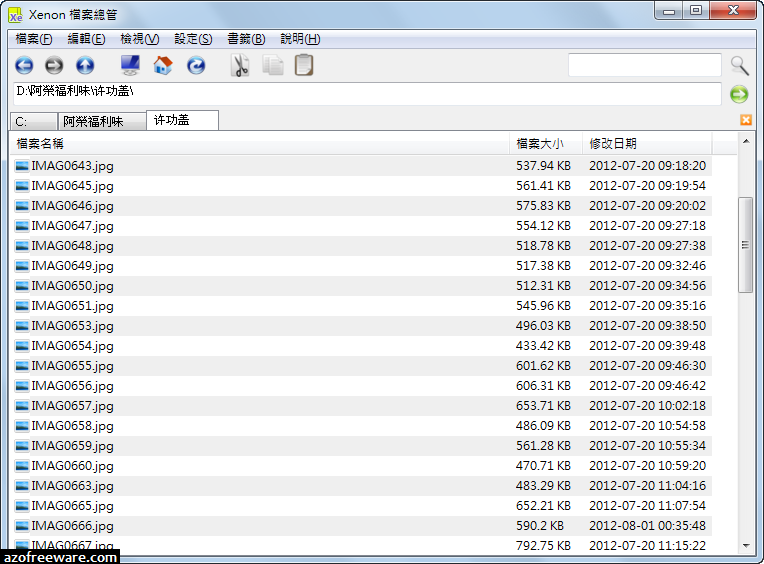Open My Computer via monitor icon
764x564 pixels.
click(x=131, y=65)
